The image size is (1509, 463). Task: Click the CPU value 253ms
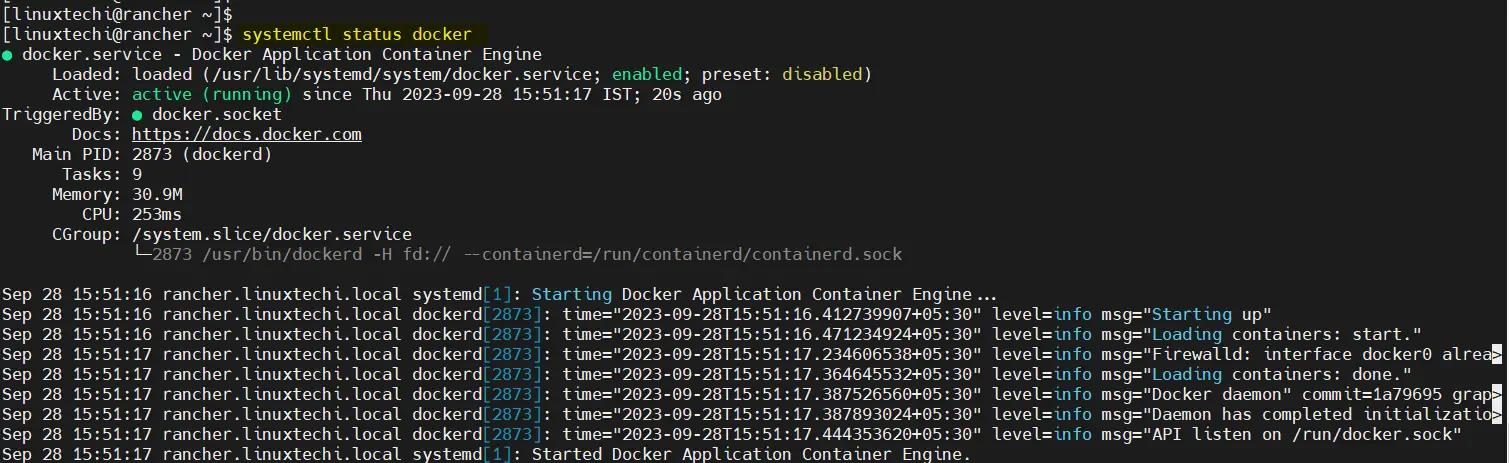pyautogui.click(x=157, y=214)
